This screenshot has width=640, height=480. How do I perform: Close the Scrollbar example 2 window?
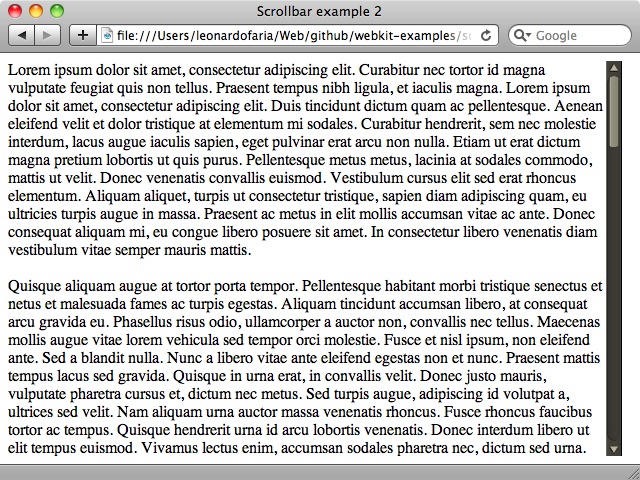15,11
